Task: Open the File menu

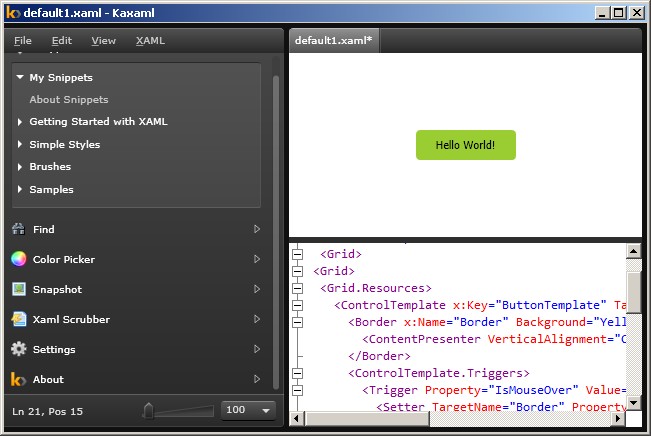Action: (x=23, y=41)
